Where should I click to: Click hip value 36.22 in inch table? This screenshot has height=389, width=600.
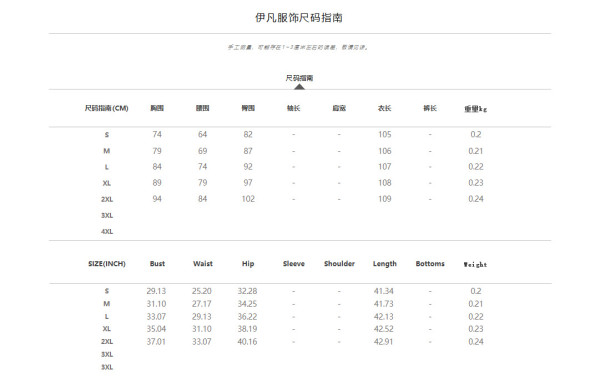click(247, 317)
